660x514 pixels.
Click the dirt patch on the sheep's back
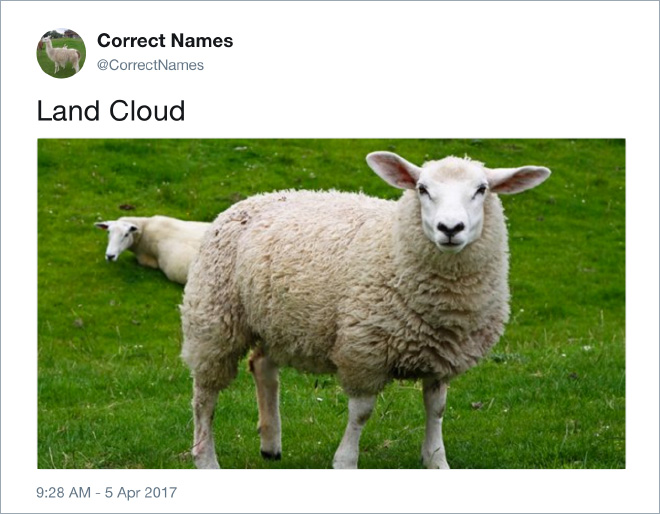coord(242,217)
